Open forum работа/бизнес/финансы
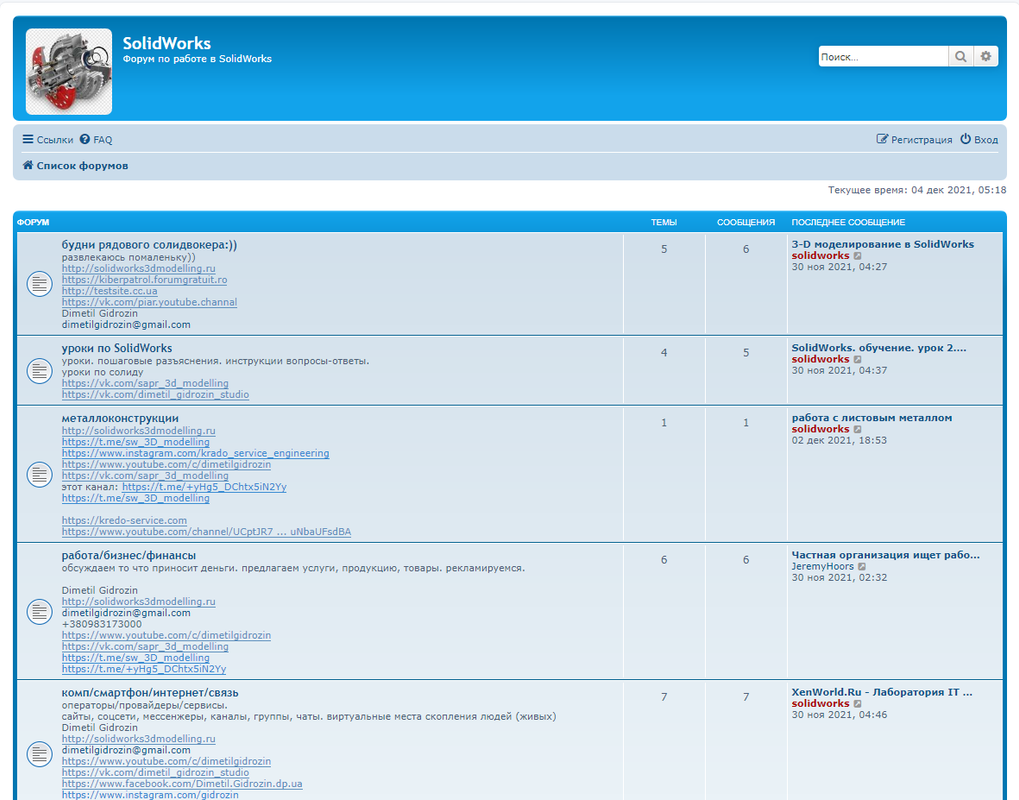Viewport: 1019px width, 800px height. [x=129, y=556]
